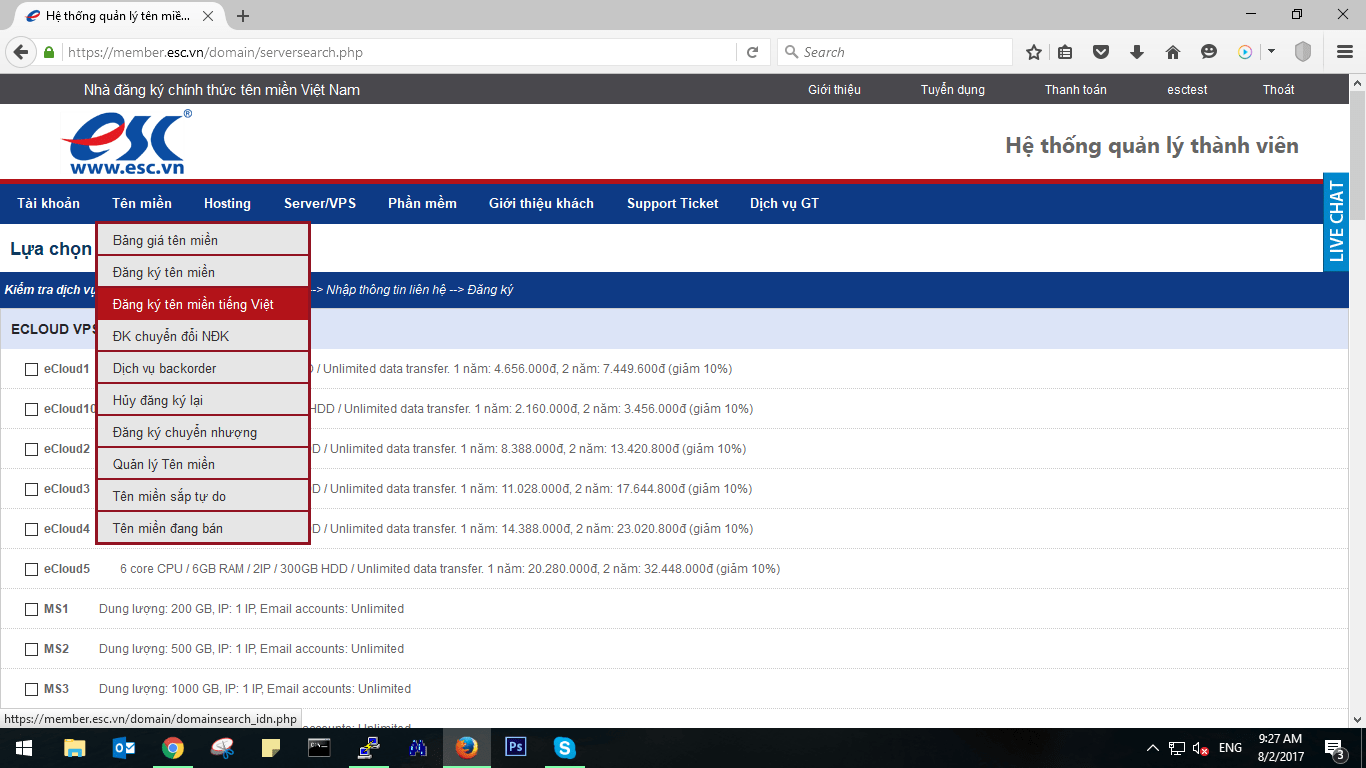Go to Firefox home page icon

point(1173,52)
